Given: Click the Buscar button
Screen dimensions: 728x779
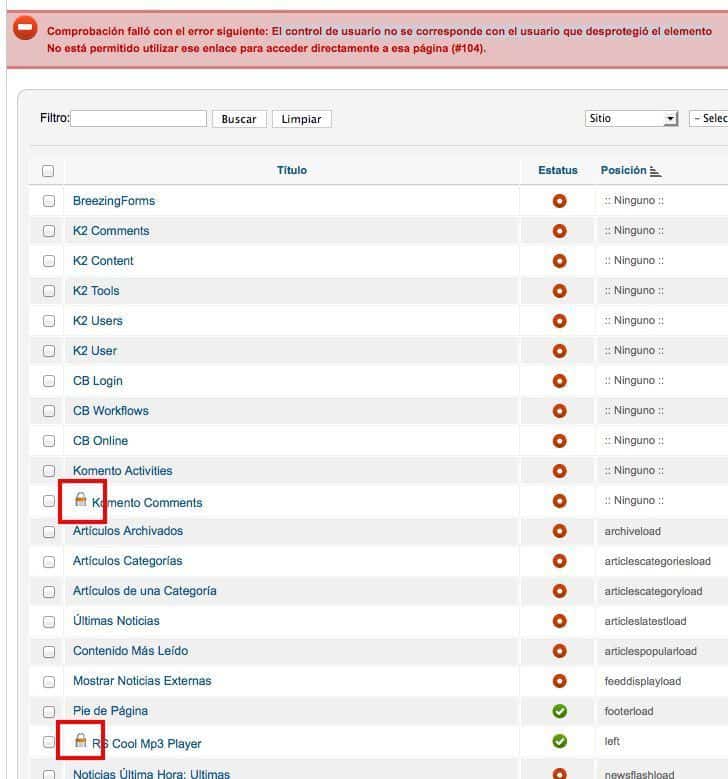Looking at the screenshot, I should 239,119.
